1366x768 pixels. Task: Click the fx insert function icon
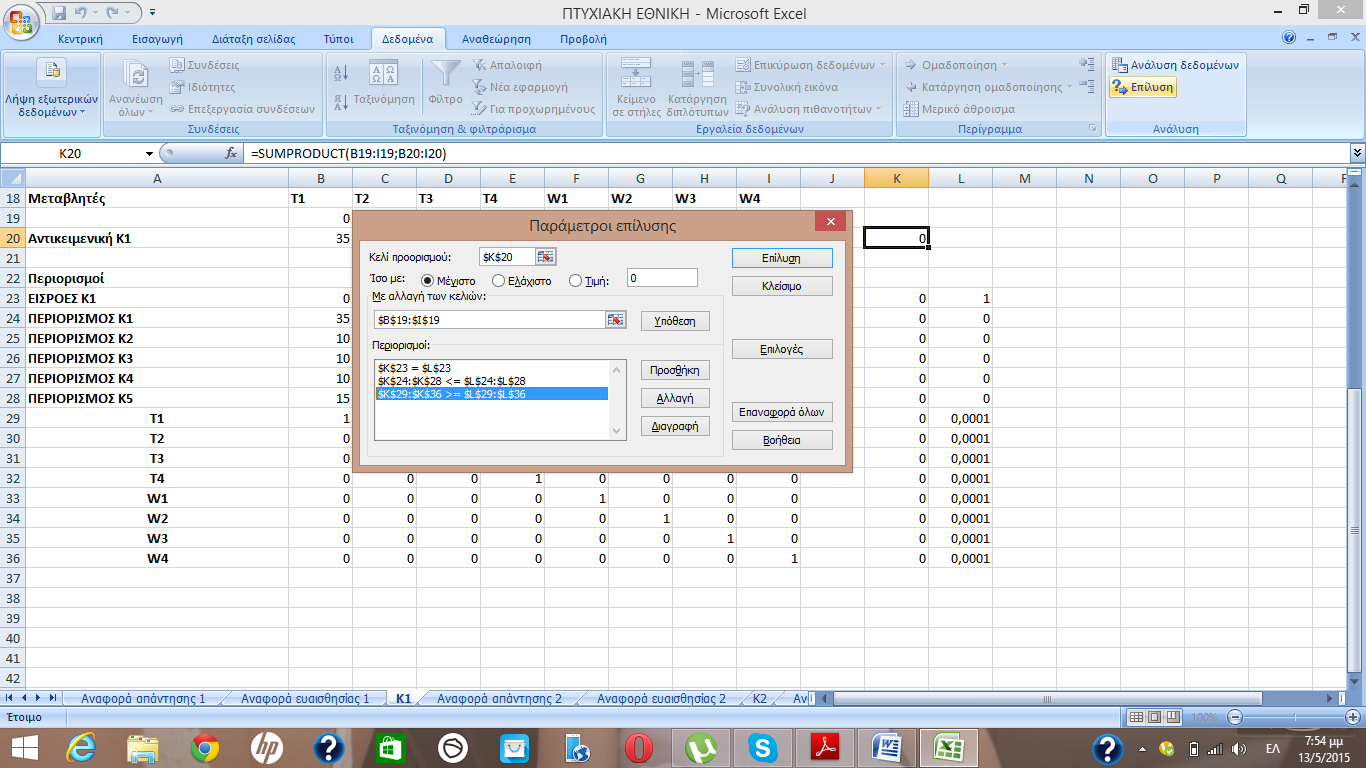tap(231, 153)
